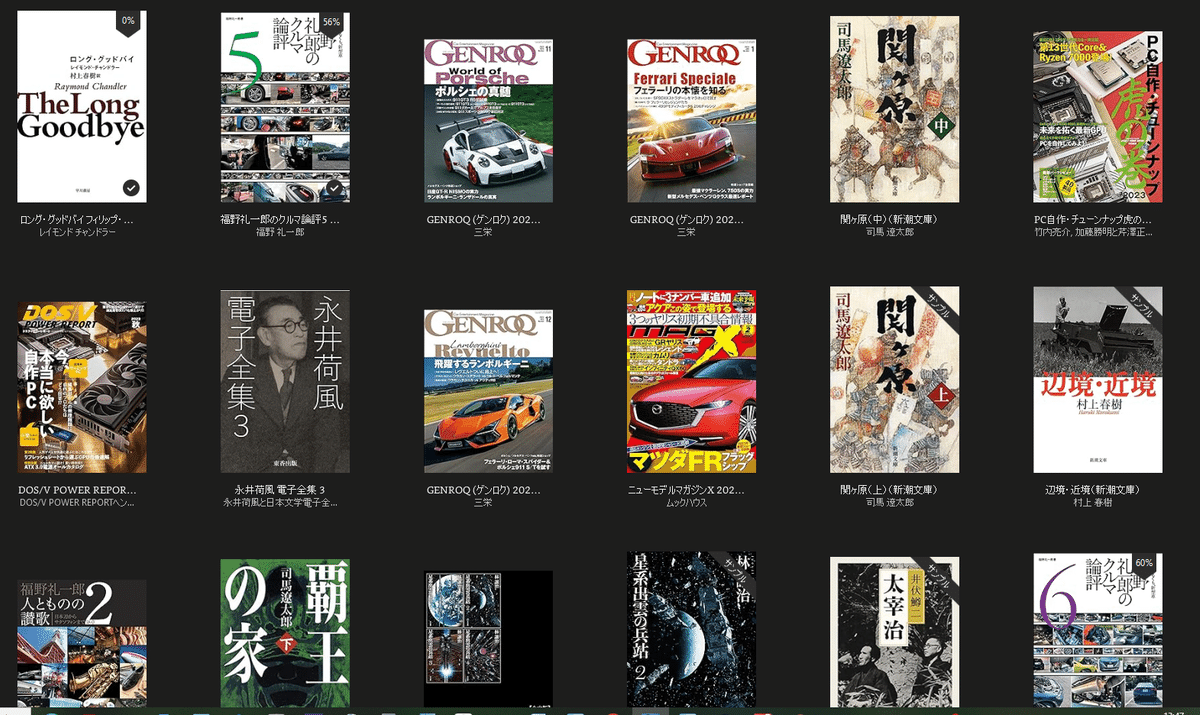The width and height of the screenshot is (1200, 715).
Task: Open ニューモデルマガジンX Mazda cover
Action: (x=691, y=382)
